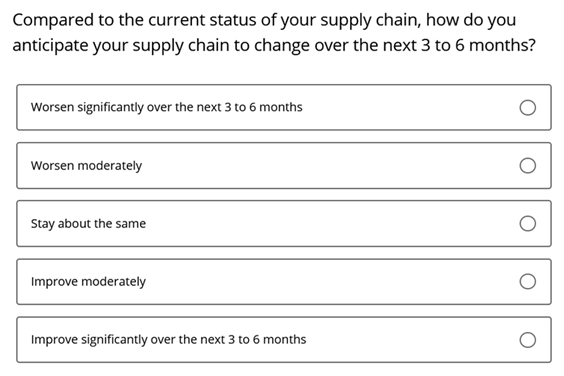Click the 'Worsen moderately' label text
Screen dimensions: 564x376
tap(86, 166)
